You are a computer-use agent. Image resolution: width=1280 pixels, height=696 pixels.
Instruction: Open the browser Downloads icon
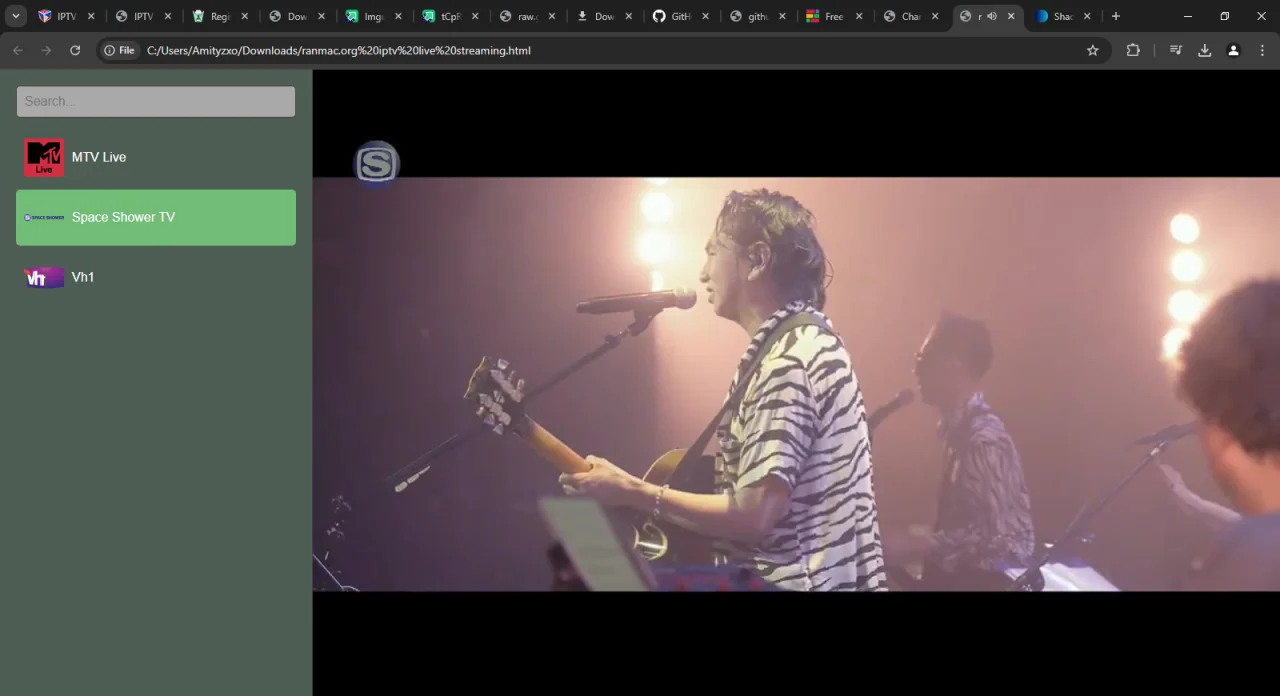pos(1205,50)
